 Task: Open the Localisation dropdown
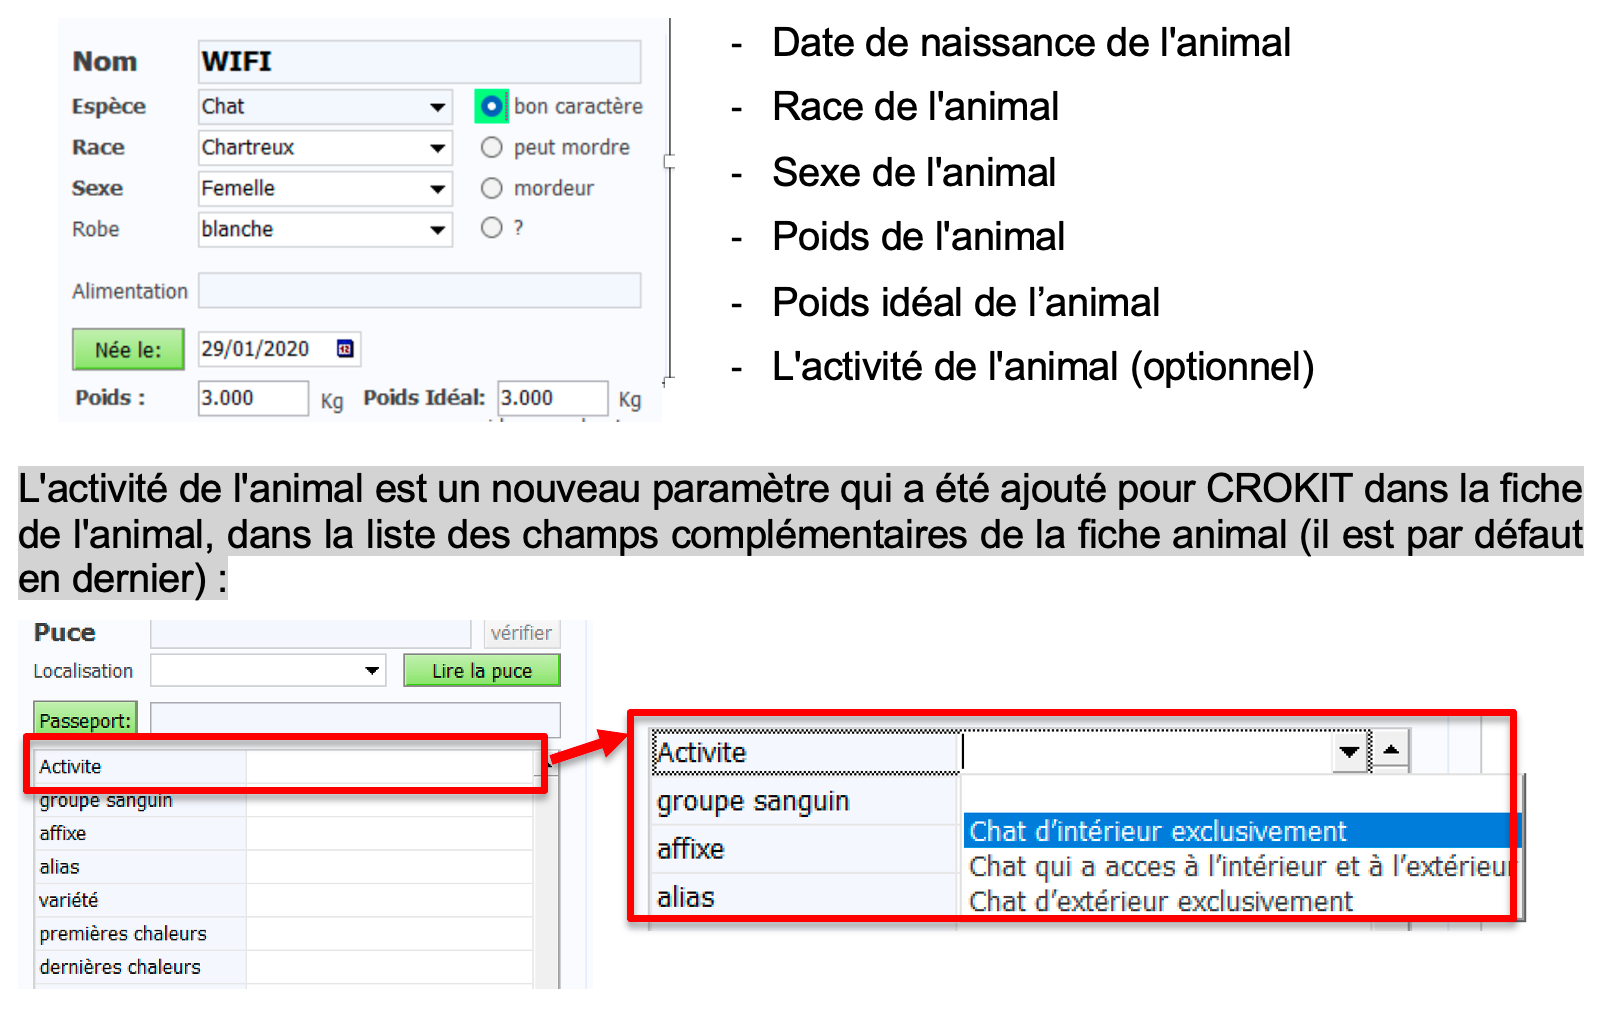click(x=374, y=672)
